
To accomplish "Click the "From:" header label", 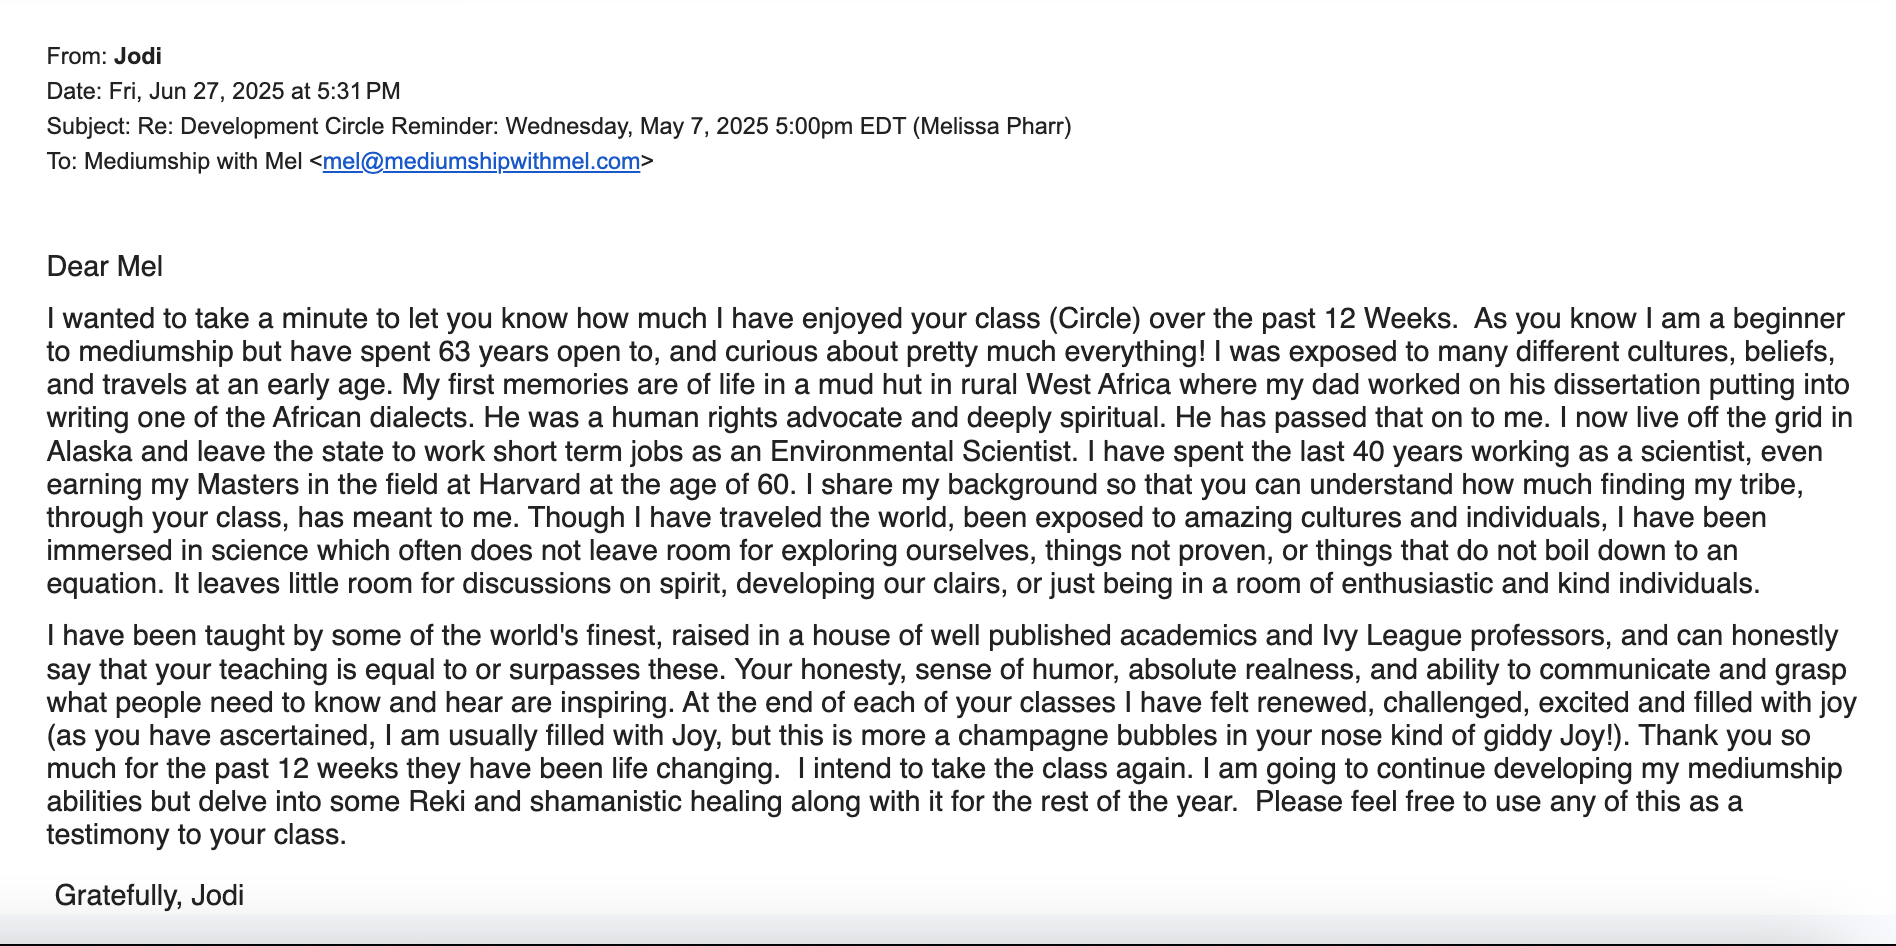I will pos(76,56).
